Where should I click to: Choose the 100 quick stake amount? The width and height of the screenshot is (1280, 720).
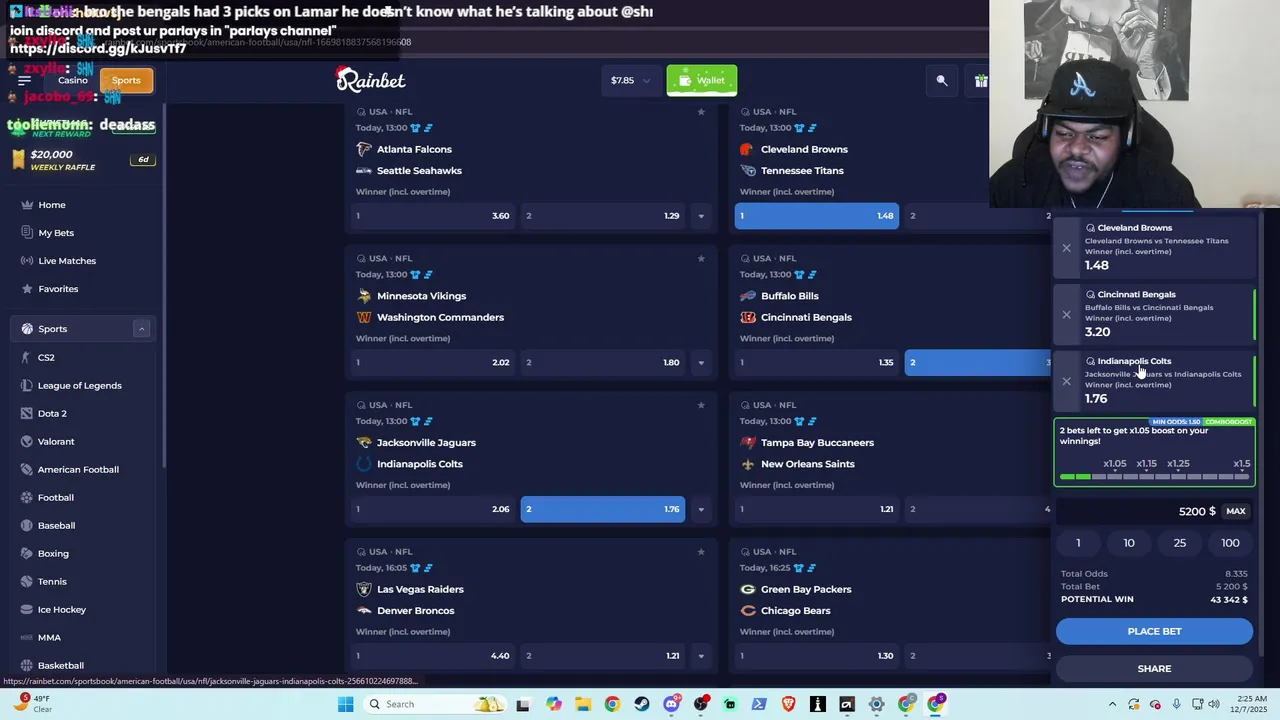coord(1230,543)
